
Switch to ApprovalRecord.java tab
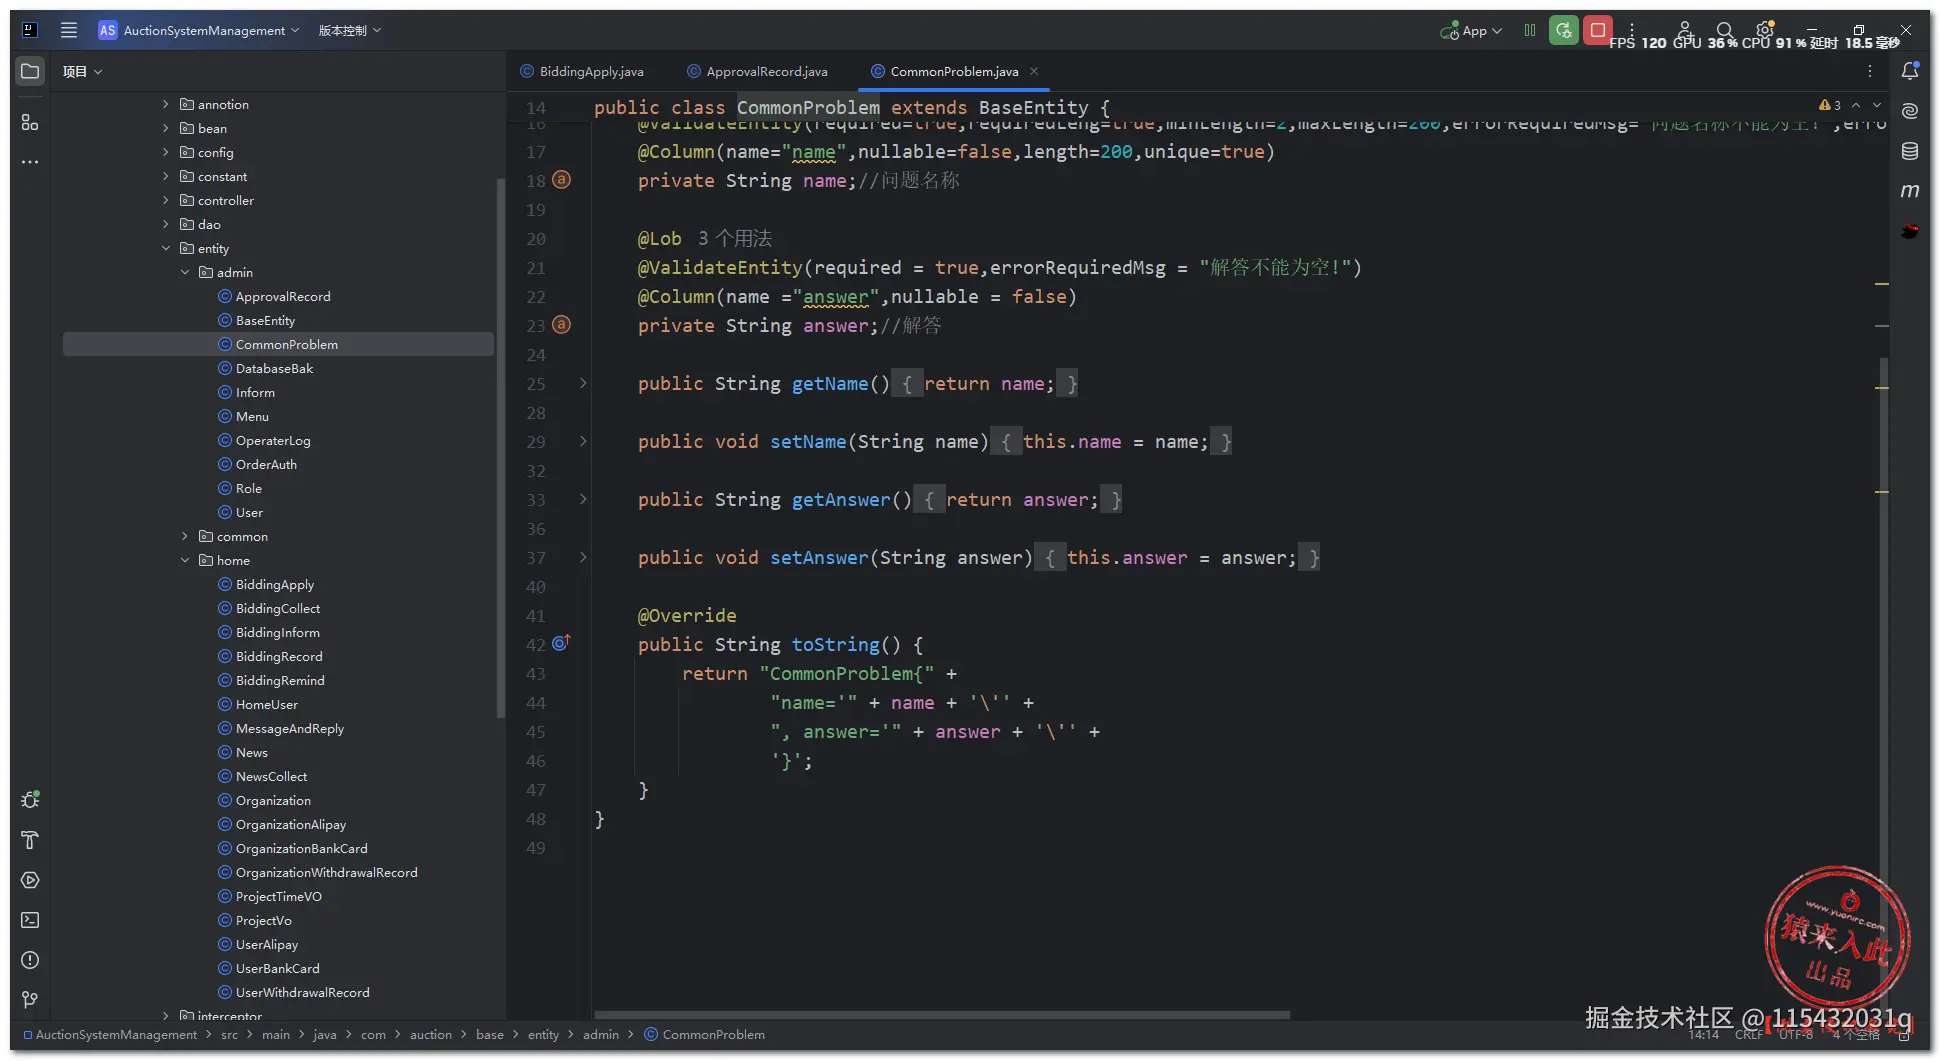(x=757, y=71)
